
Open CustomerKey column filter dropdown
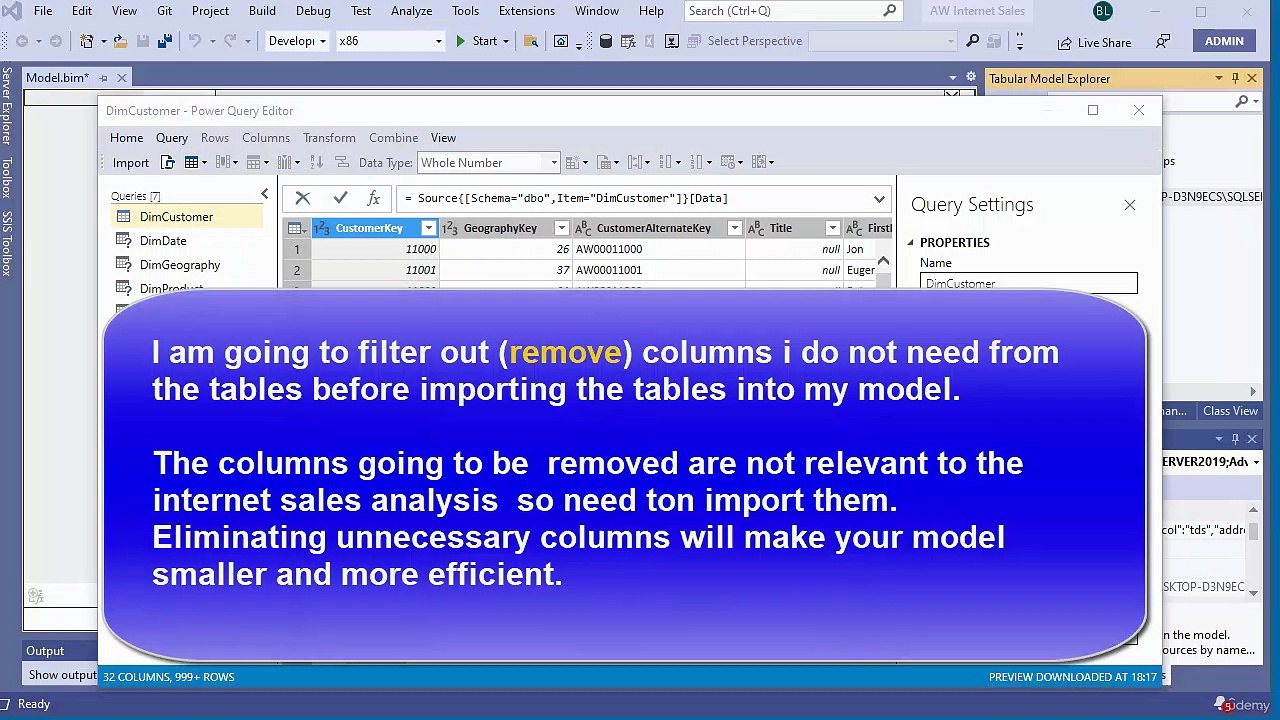tap(429, 228)
